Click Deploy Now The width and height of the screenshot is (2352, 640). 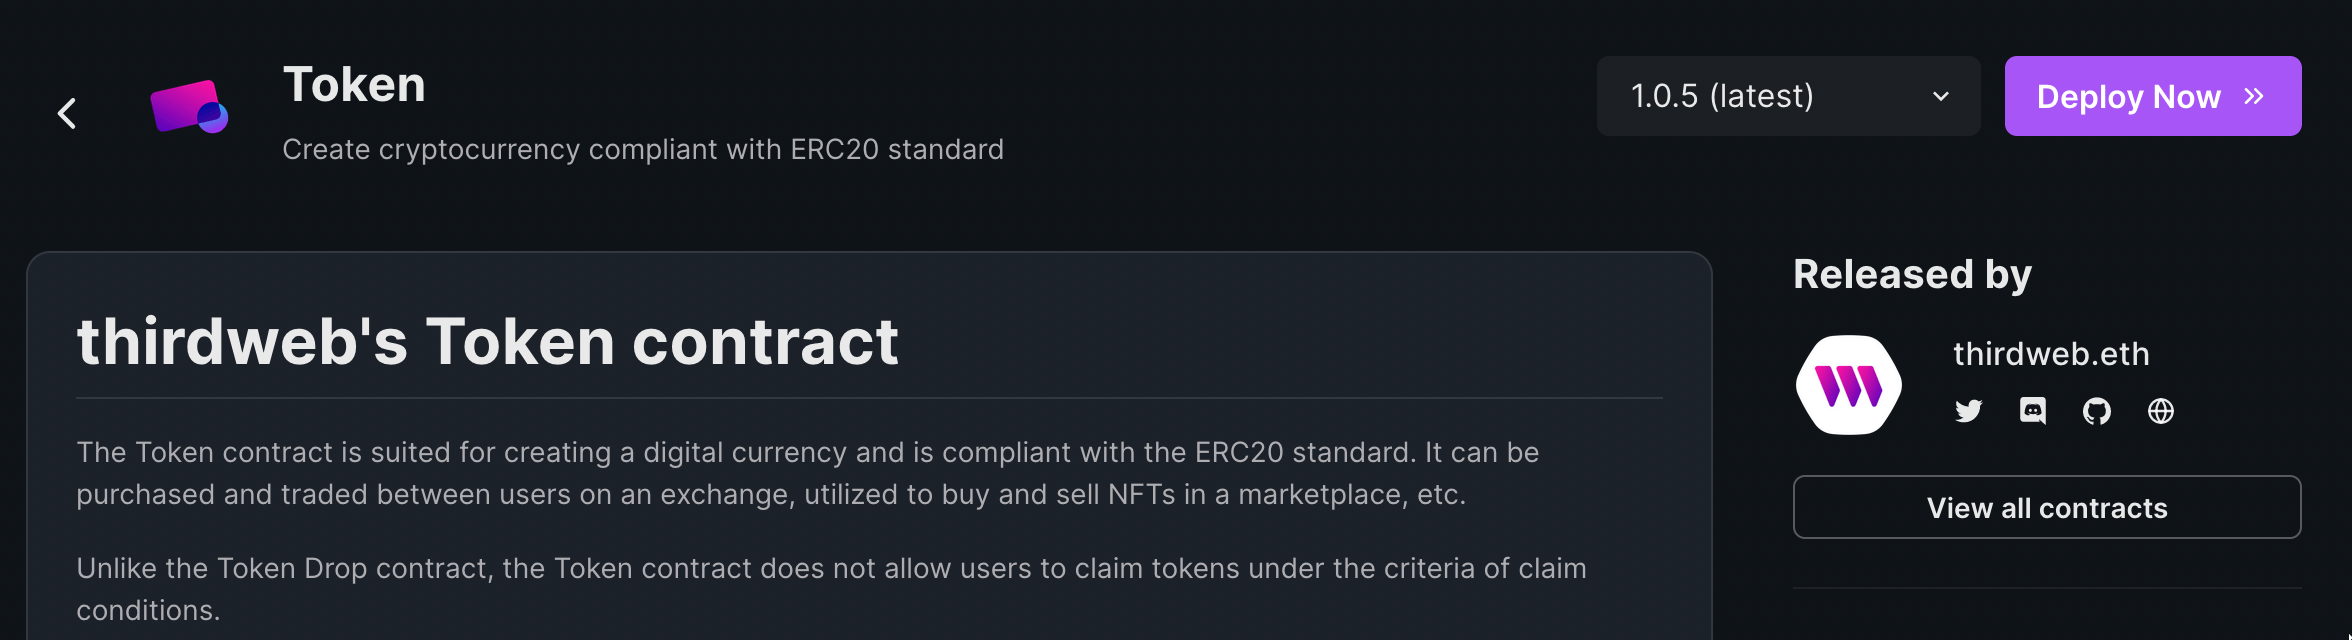(2140, 96)
